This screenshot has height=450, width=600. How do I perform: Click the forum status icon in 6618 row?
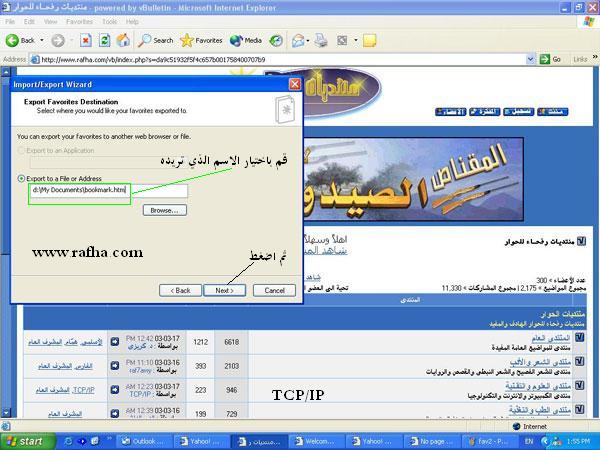pos(580,338)
